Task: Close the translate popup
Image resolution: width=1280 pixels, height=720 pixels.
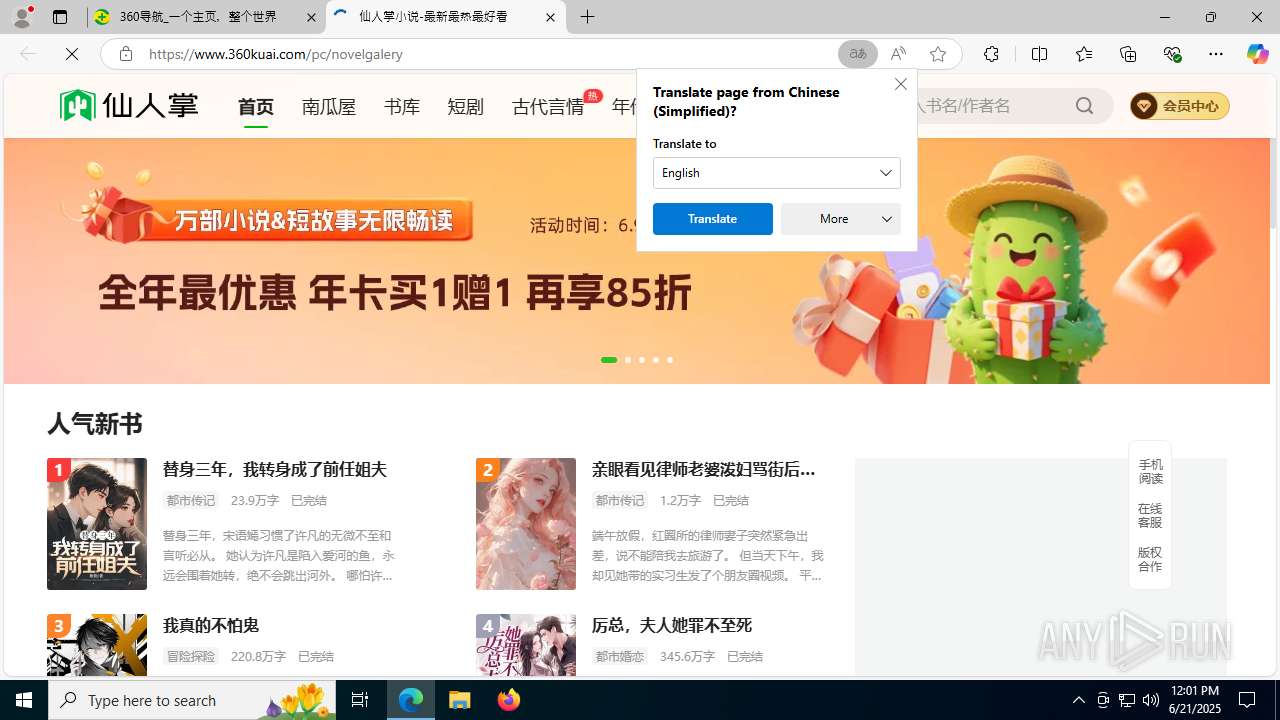Action: tap(901, 84)
